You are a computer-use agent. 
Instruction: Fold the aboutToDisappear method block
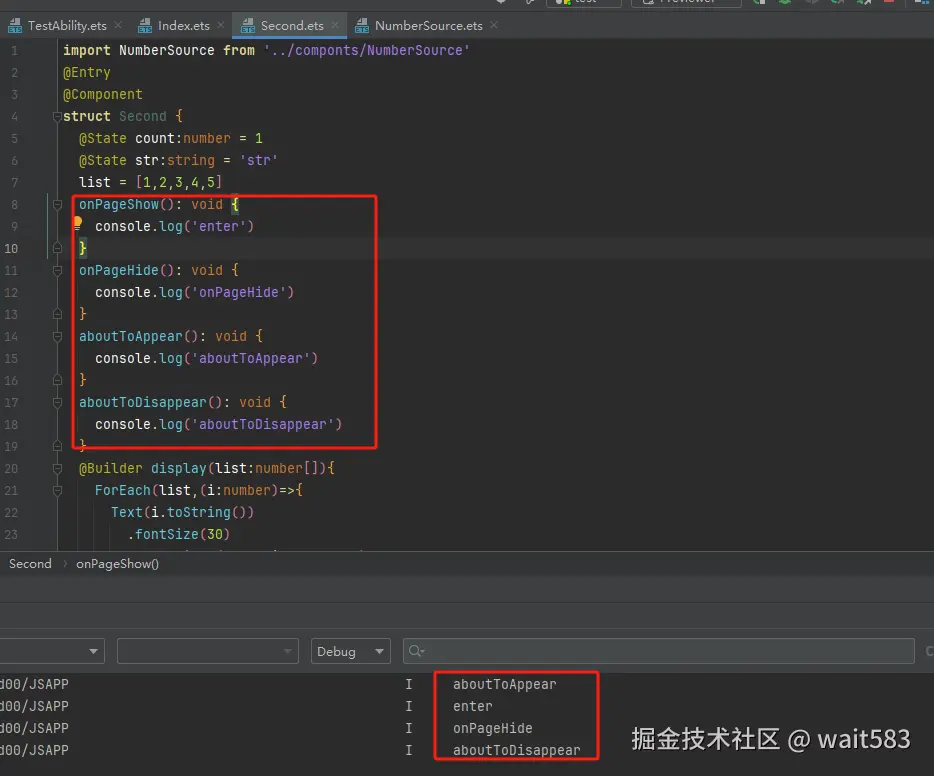pyautogui.click(x=57, y=402)
